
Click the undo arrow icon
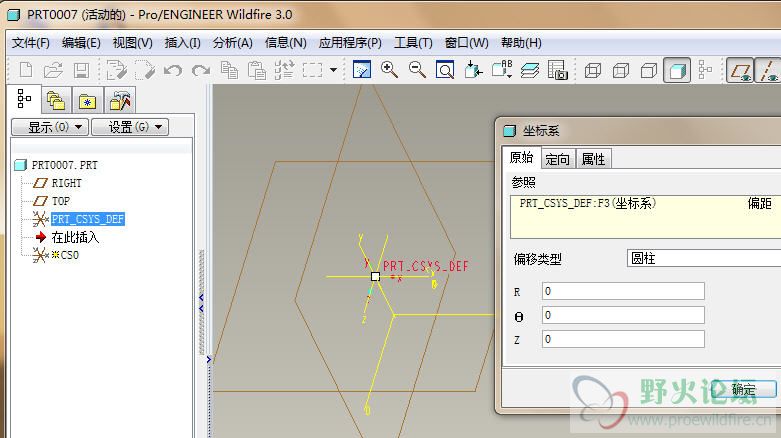(x=173, y=70)
